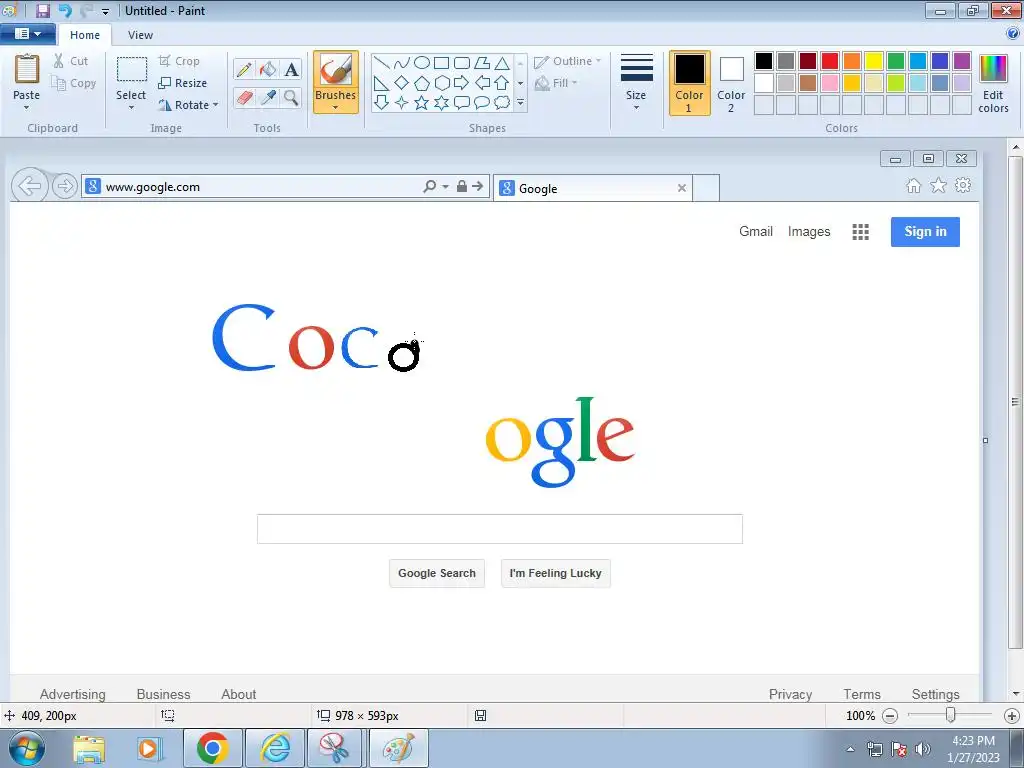Pick the orange color swatch

coord(852,61)
